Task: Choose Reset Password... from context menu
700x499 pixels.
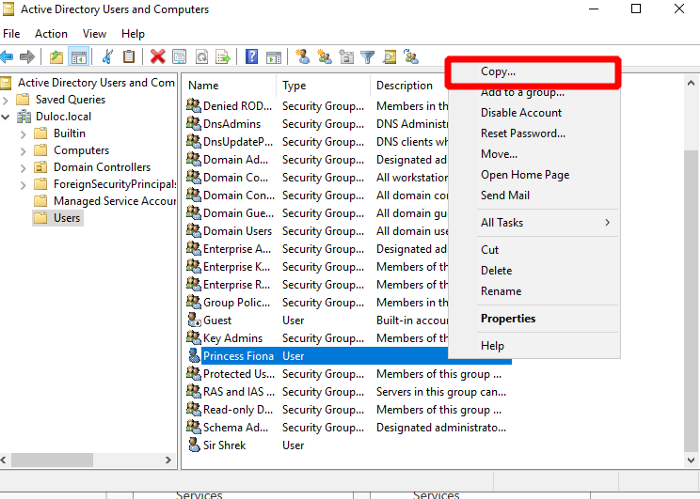Action: click(x=534, y=133)
